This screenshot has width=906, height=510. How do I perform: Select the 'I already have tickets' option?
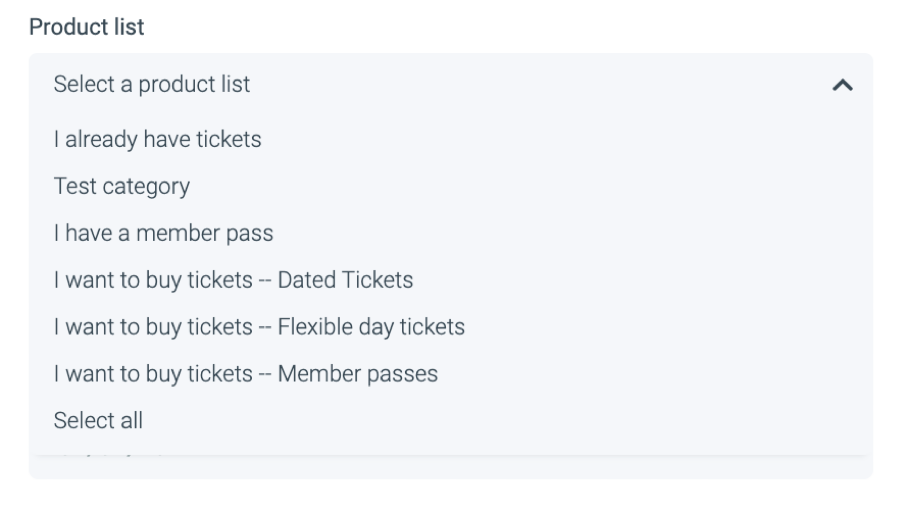click(158, 139)
